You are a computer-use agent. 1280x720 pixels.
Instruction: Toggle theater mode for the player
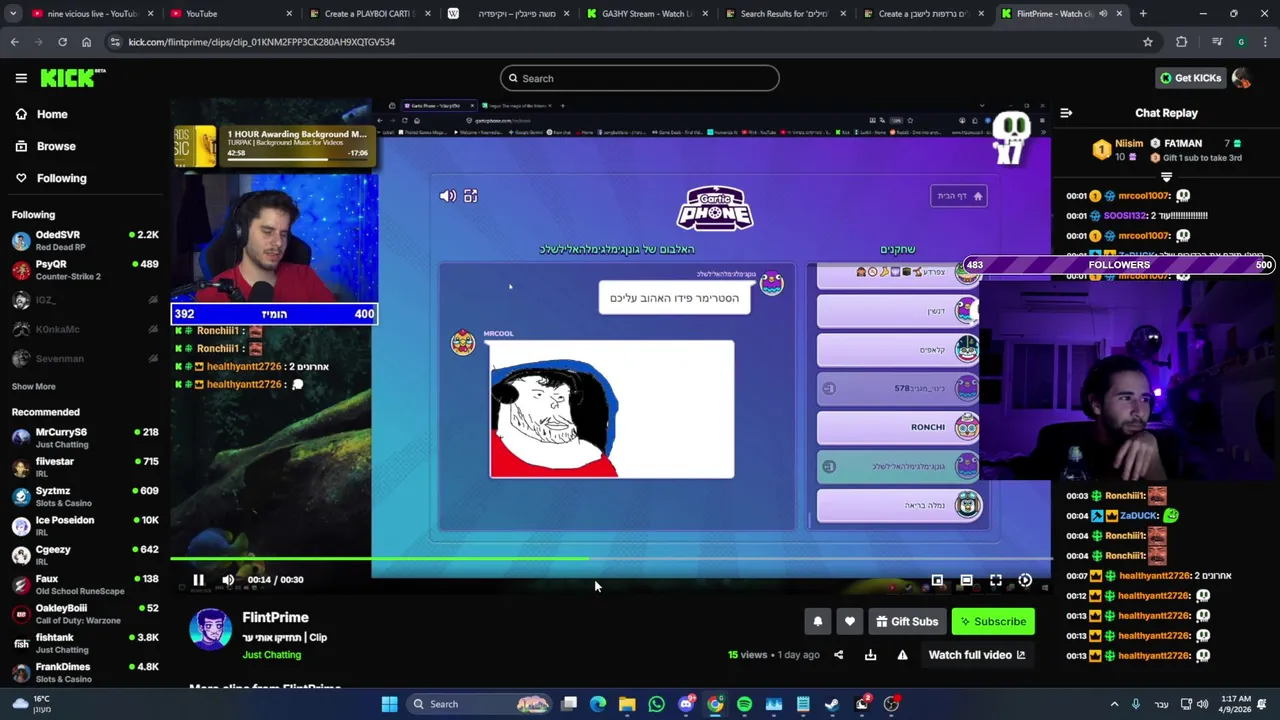[x=966, y=580]
